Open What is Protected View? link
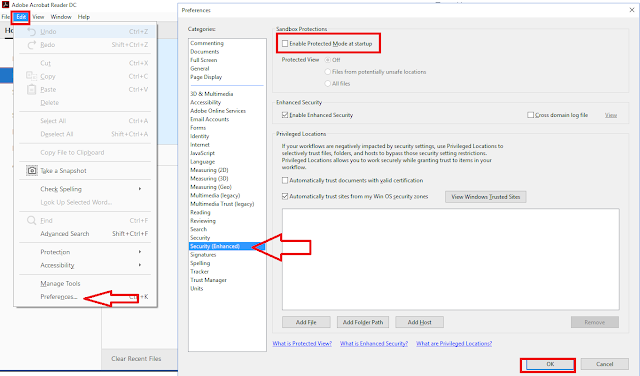640x376 pixels. [x=302, y=344]
